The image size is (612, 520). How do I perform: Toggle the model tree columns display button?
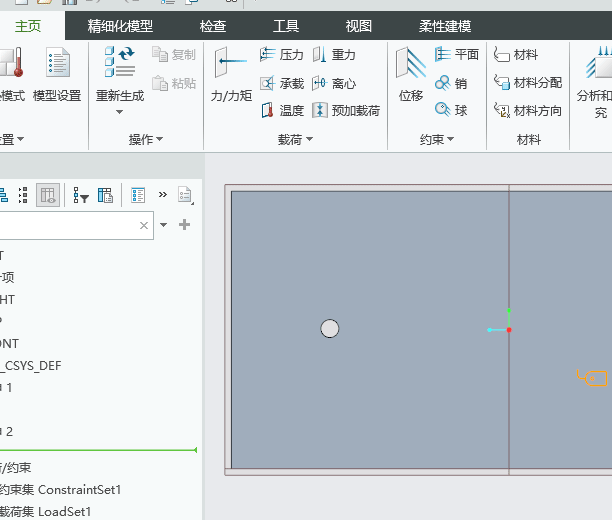48,195
